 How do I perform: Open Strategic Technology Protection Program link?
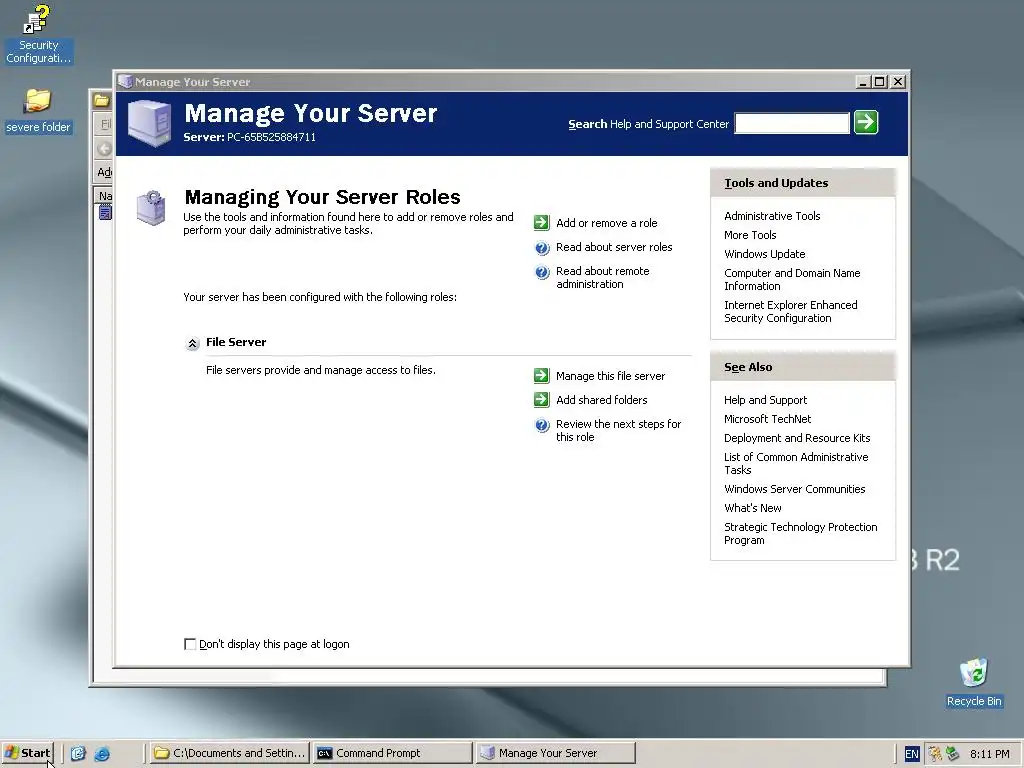[801, 534]
